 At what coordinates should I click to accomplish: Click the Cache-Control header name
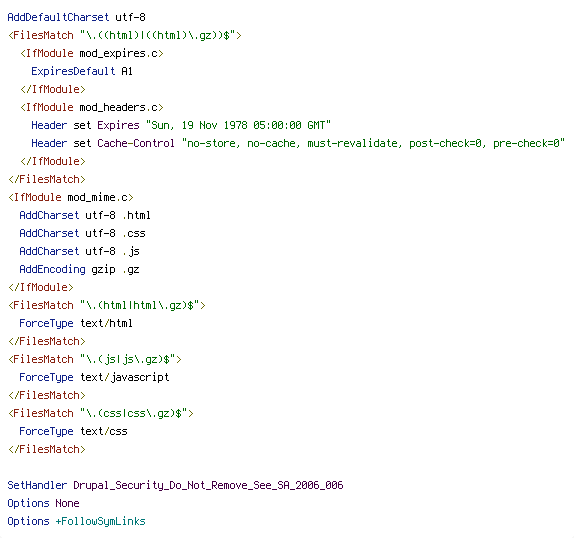(136, 143)
